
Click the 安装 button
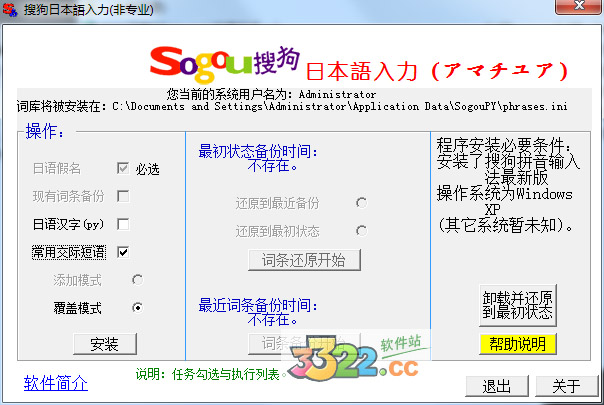point(105,344)
